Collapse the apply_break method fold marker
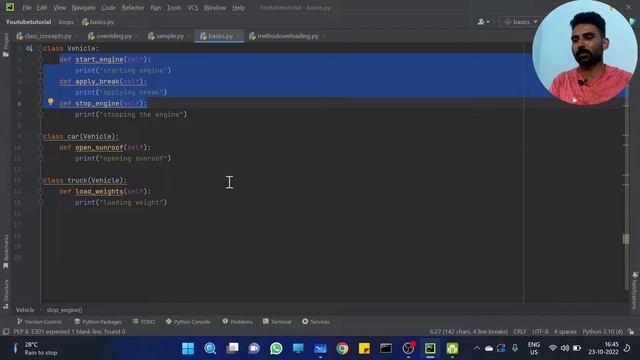Image resolution: width=640 pixels, height=360 pixels. [x=40, y=82]
